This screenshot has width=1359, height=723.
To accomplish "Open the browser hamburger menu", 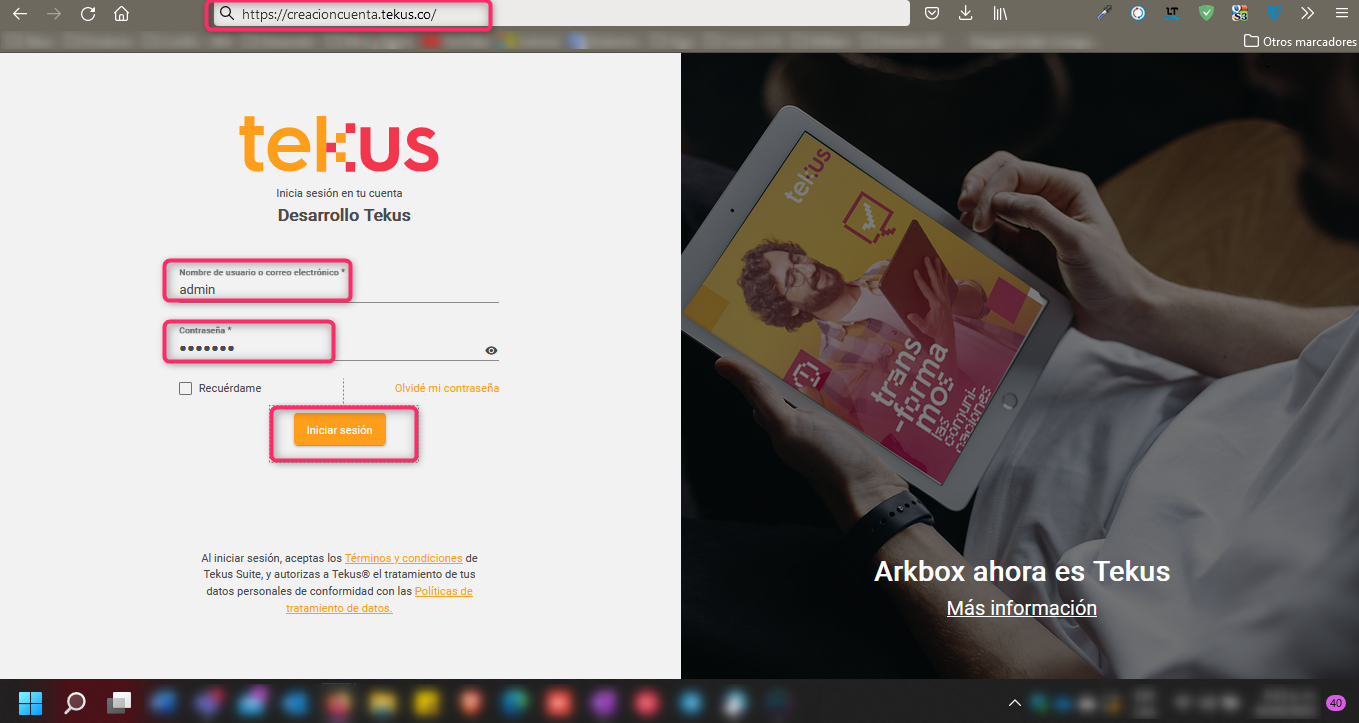I will (x=1341, y=14).
